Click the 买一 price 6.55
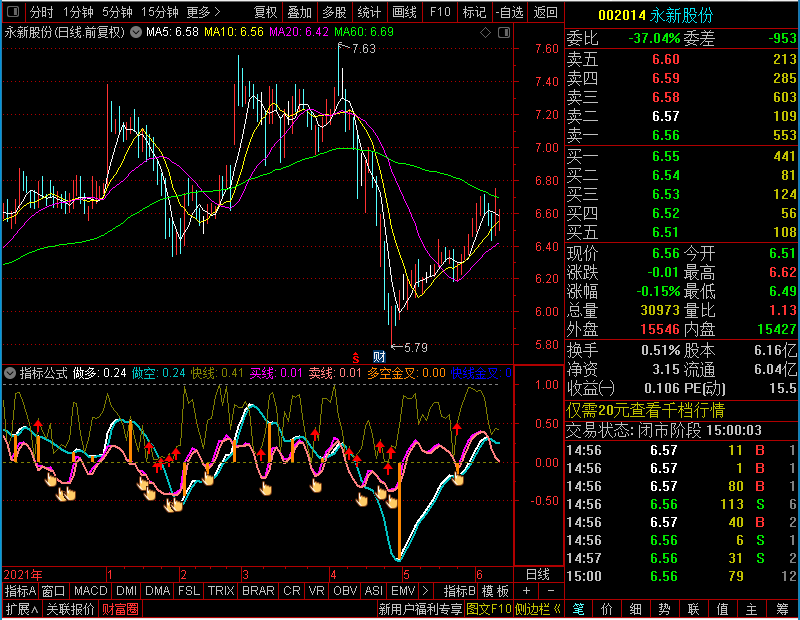Image resolution: width=800 pixels, height=620 pixels. pos(666,156)
